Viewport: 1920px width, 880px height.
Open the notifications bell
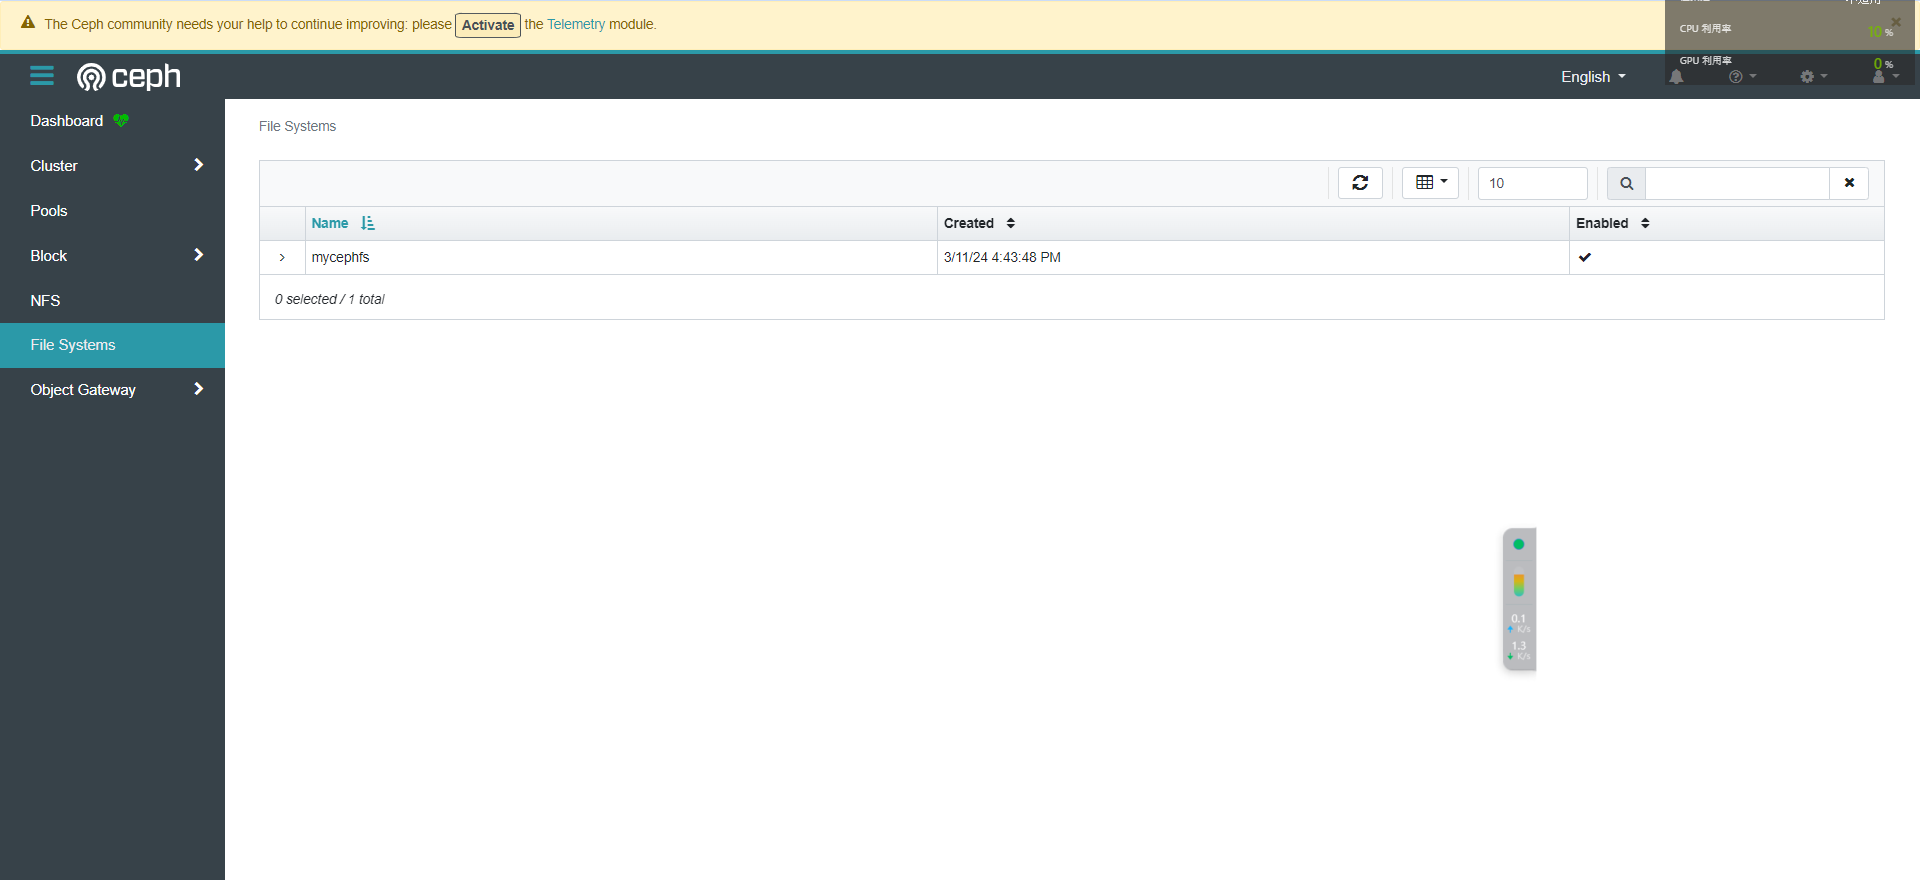pyautogui.click(x=1676, y=77)
